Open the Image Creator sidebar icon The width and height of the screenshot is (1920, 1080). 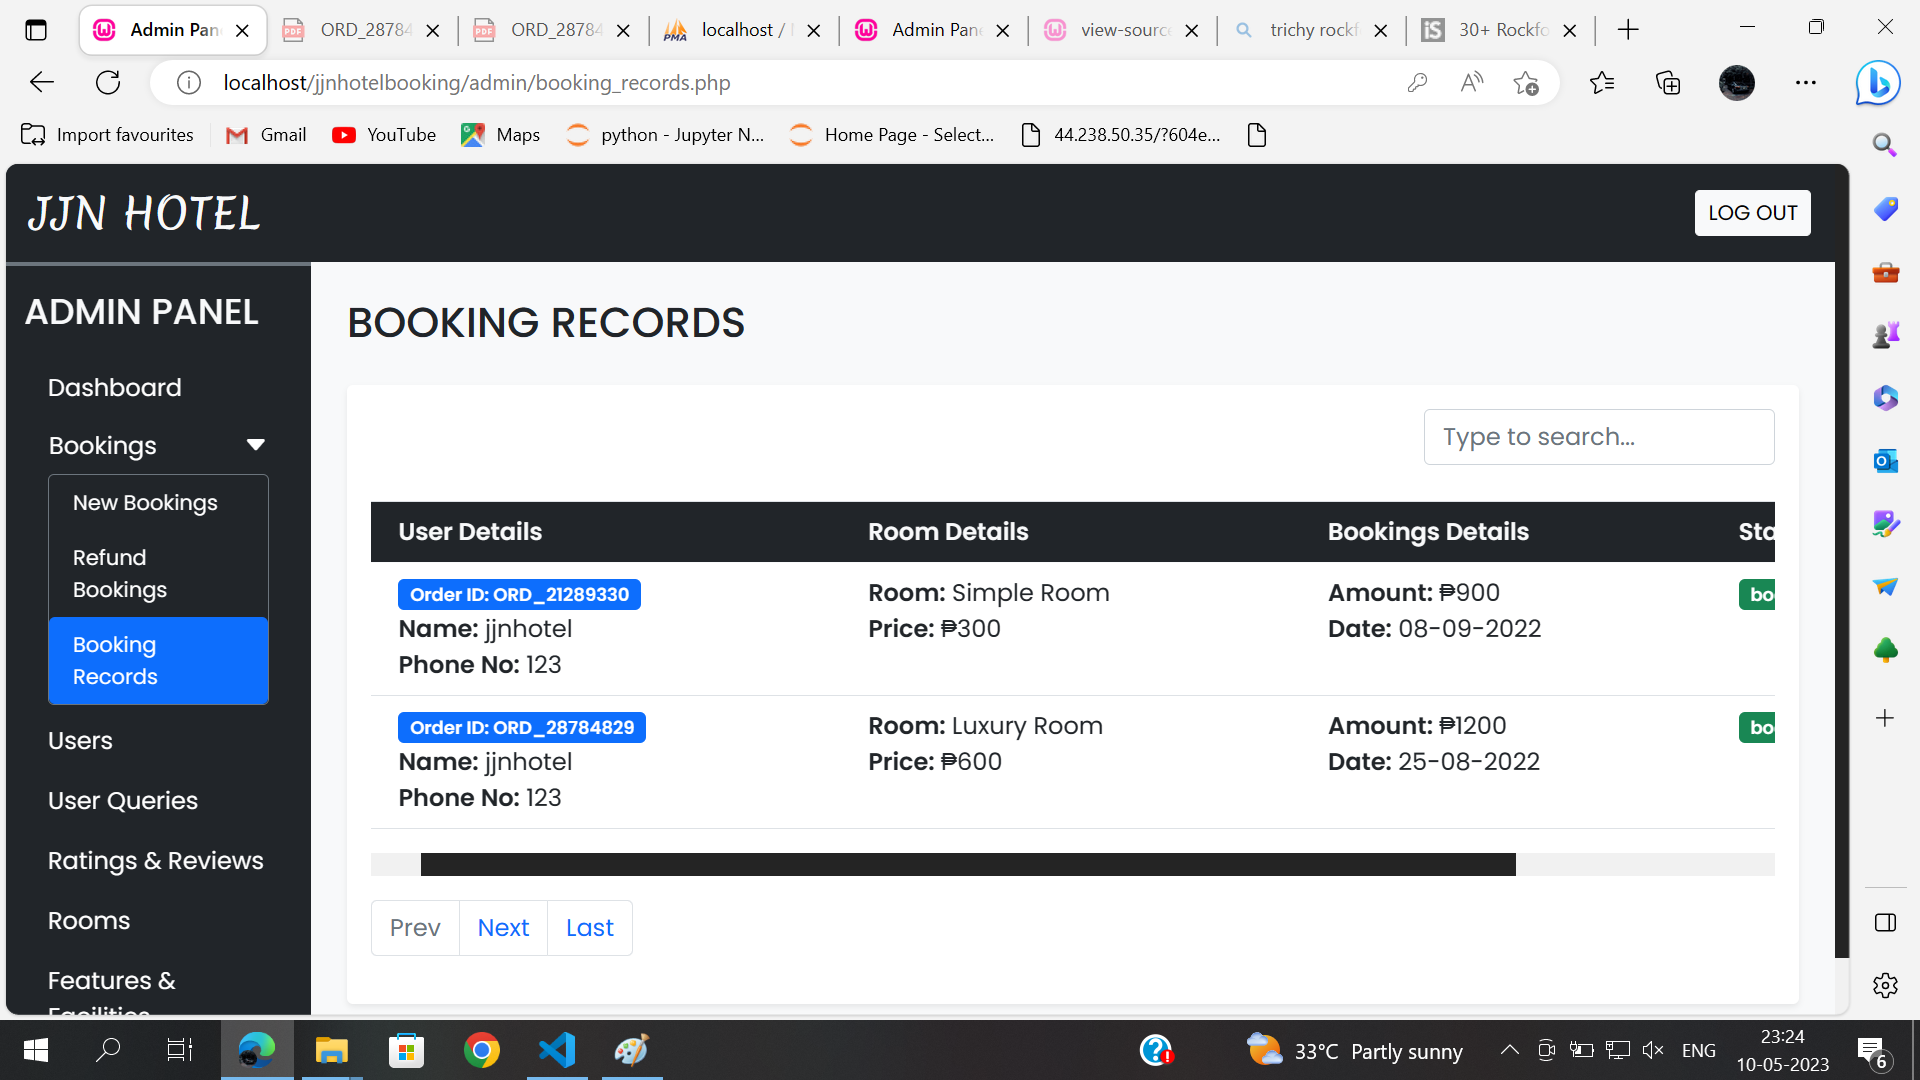(1884, 523)
